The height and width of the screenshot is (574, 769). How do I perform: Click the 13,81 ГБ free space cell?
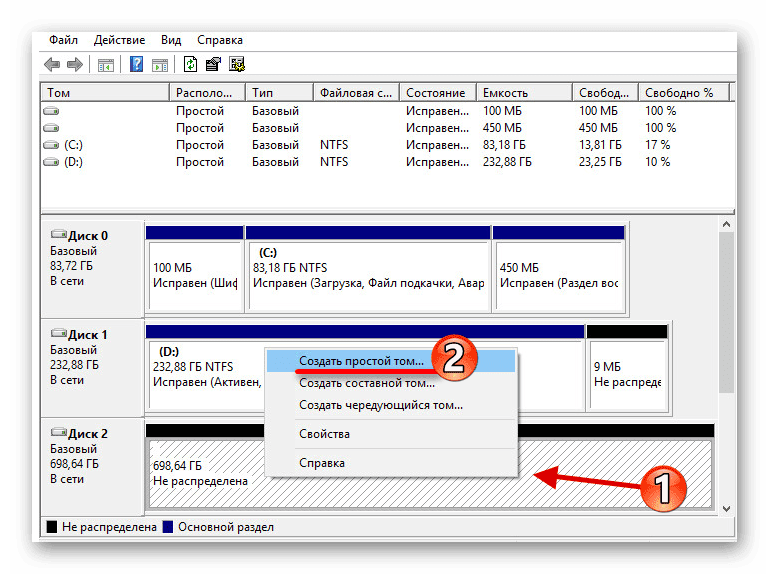coord(600,145)
